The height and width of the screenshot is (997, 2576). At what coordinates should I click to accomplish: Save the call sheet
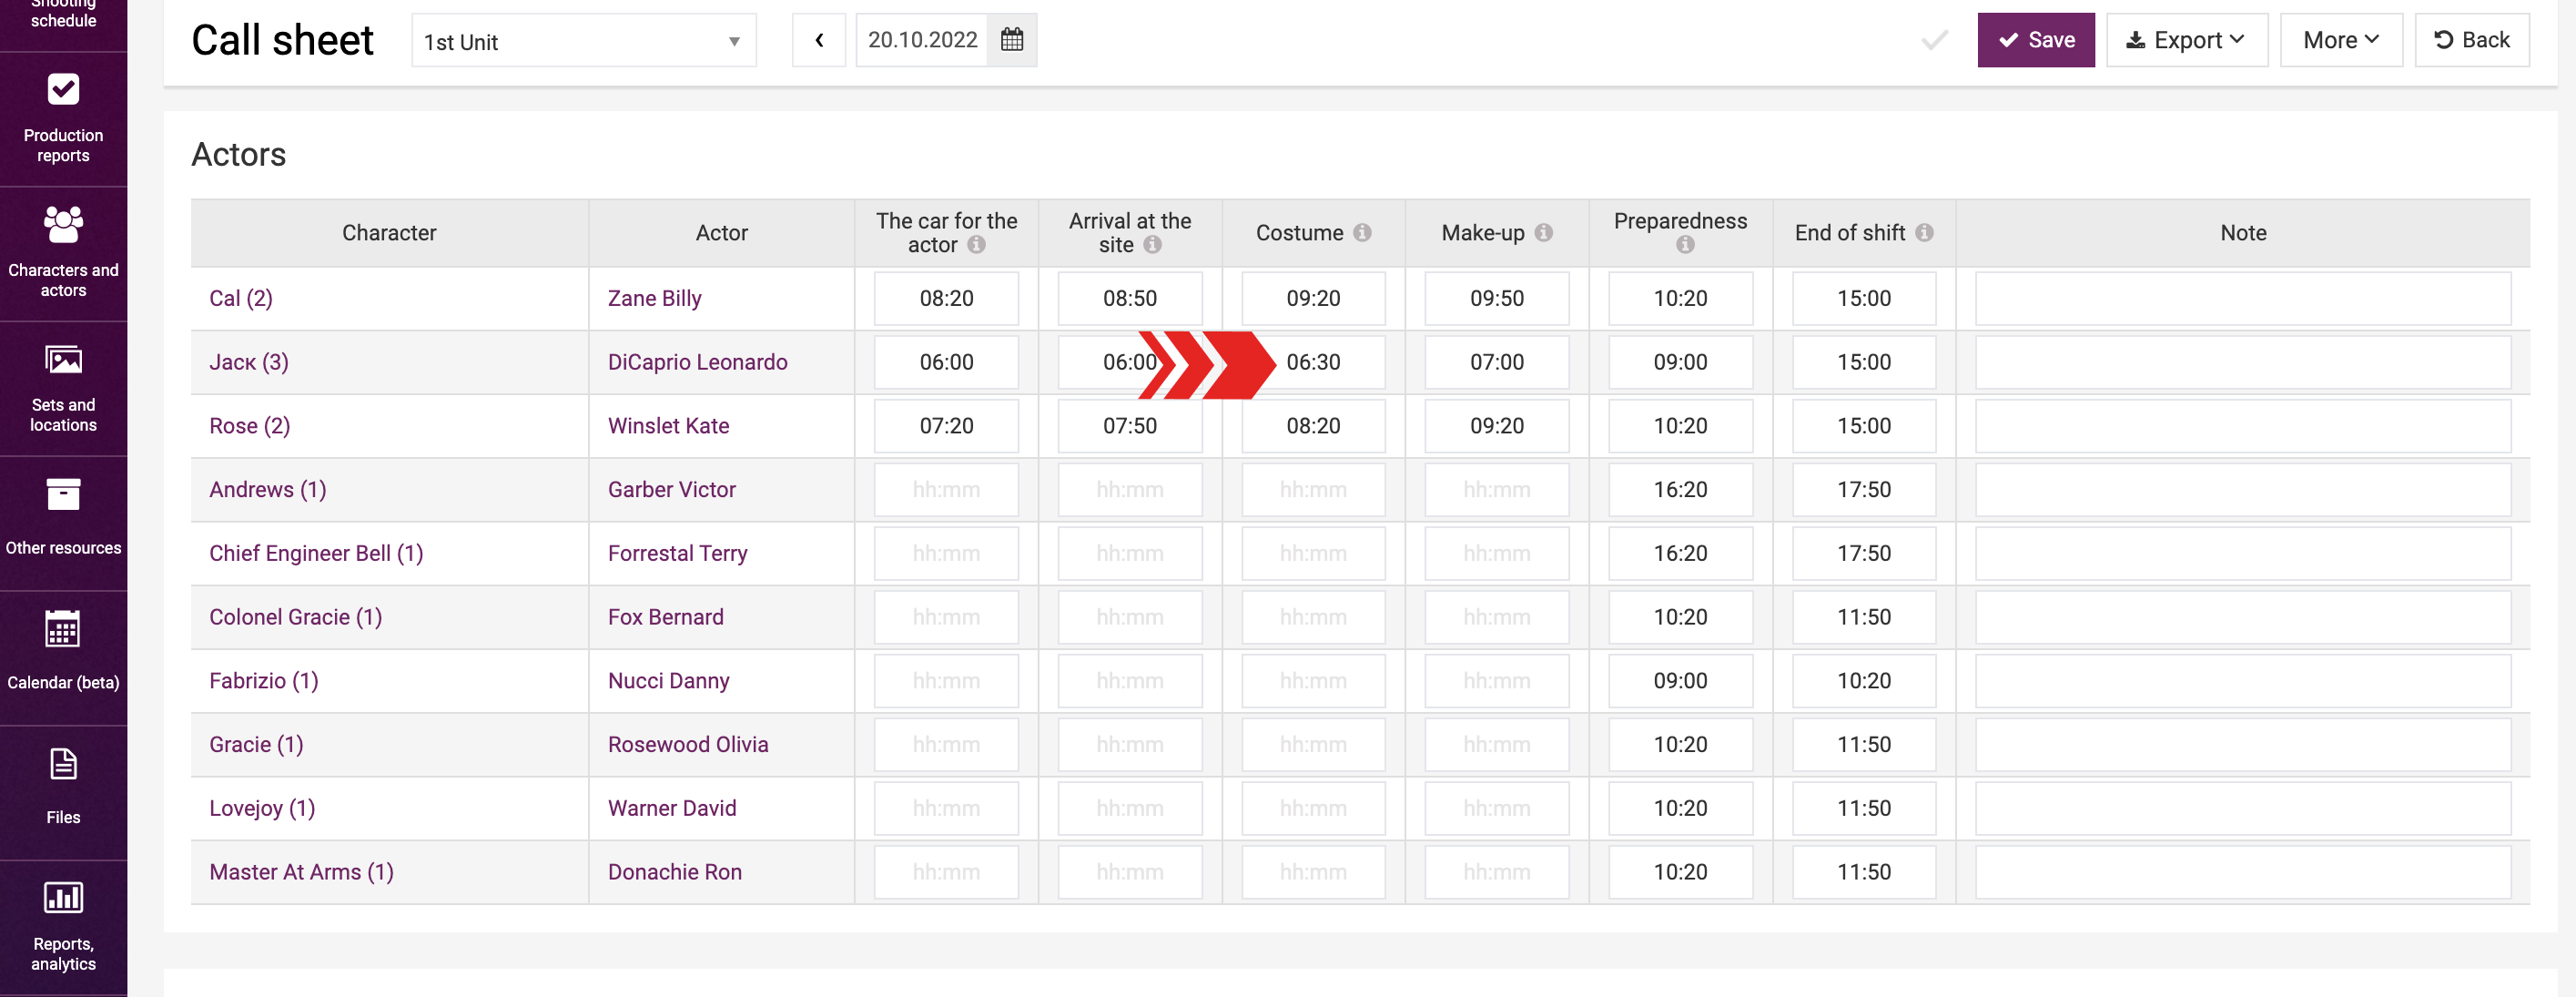click(2035, 40)
